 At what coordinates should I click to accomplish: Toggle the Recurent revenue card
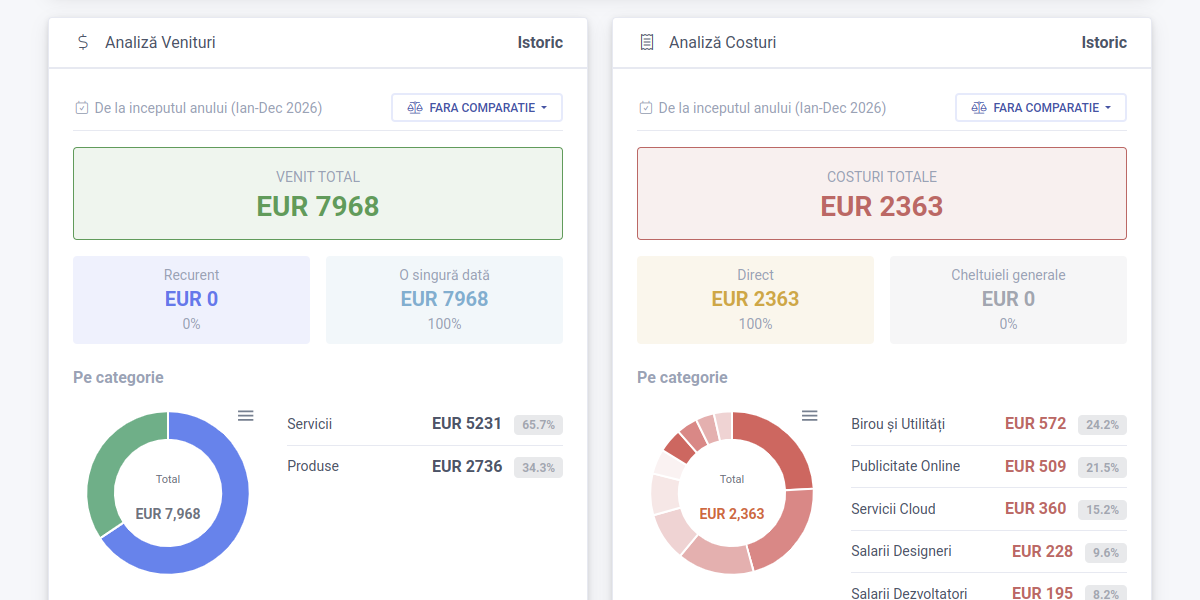click(191, 299)
